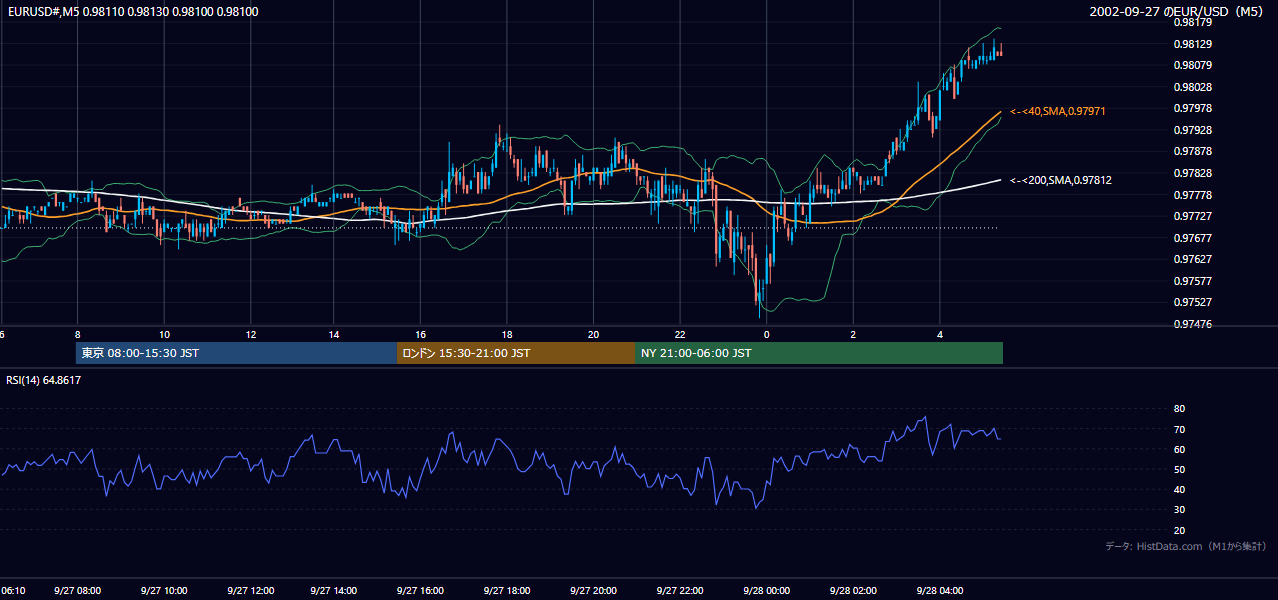Select the 200 SMA 0.97812 label
The width and height of the screenshot is (1278, 600).
1061,180
